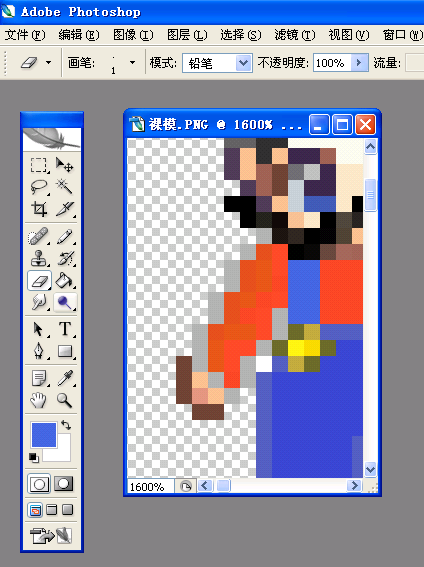Open the 模式 dropdown showing 铅笔

217,63
